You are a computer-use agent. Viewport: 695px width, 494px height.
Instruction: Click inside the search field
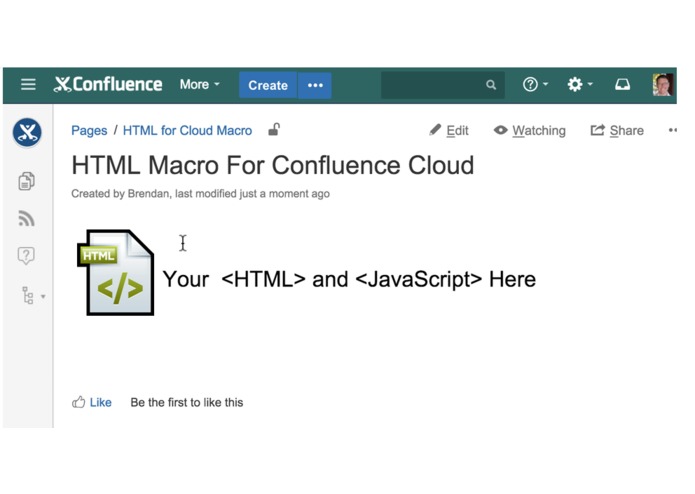coord(442,85)
